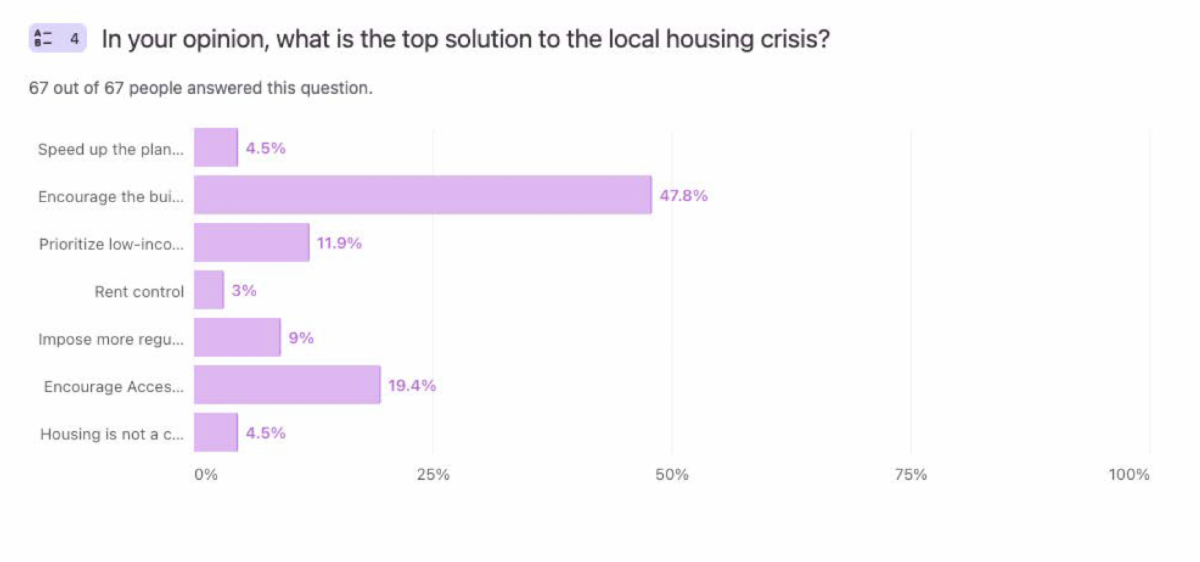Select the housing crisis question title
This screenshot has height=562, width=1200.
[x=465, y=40]
